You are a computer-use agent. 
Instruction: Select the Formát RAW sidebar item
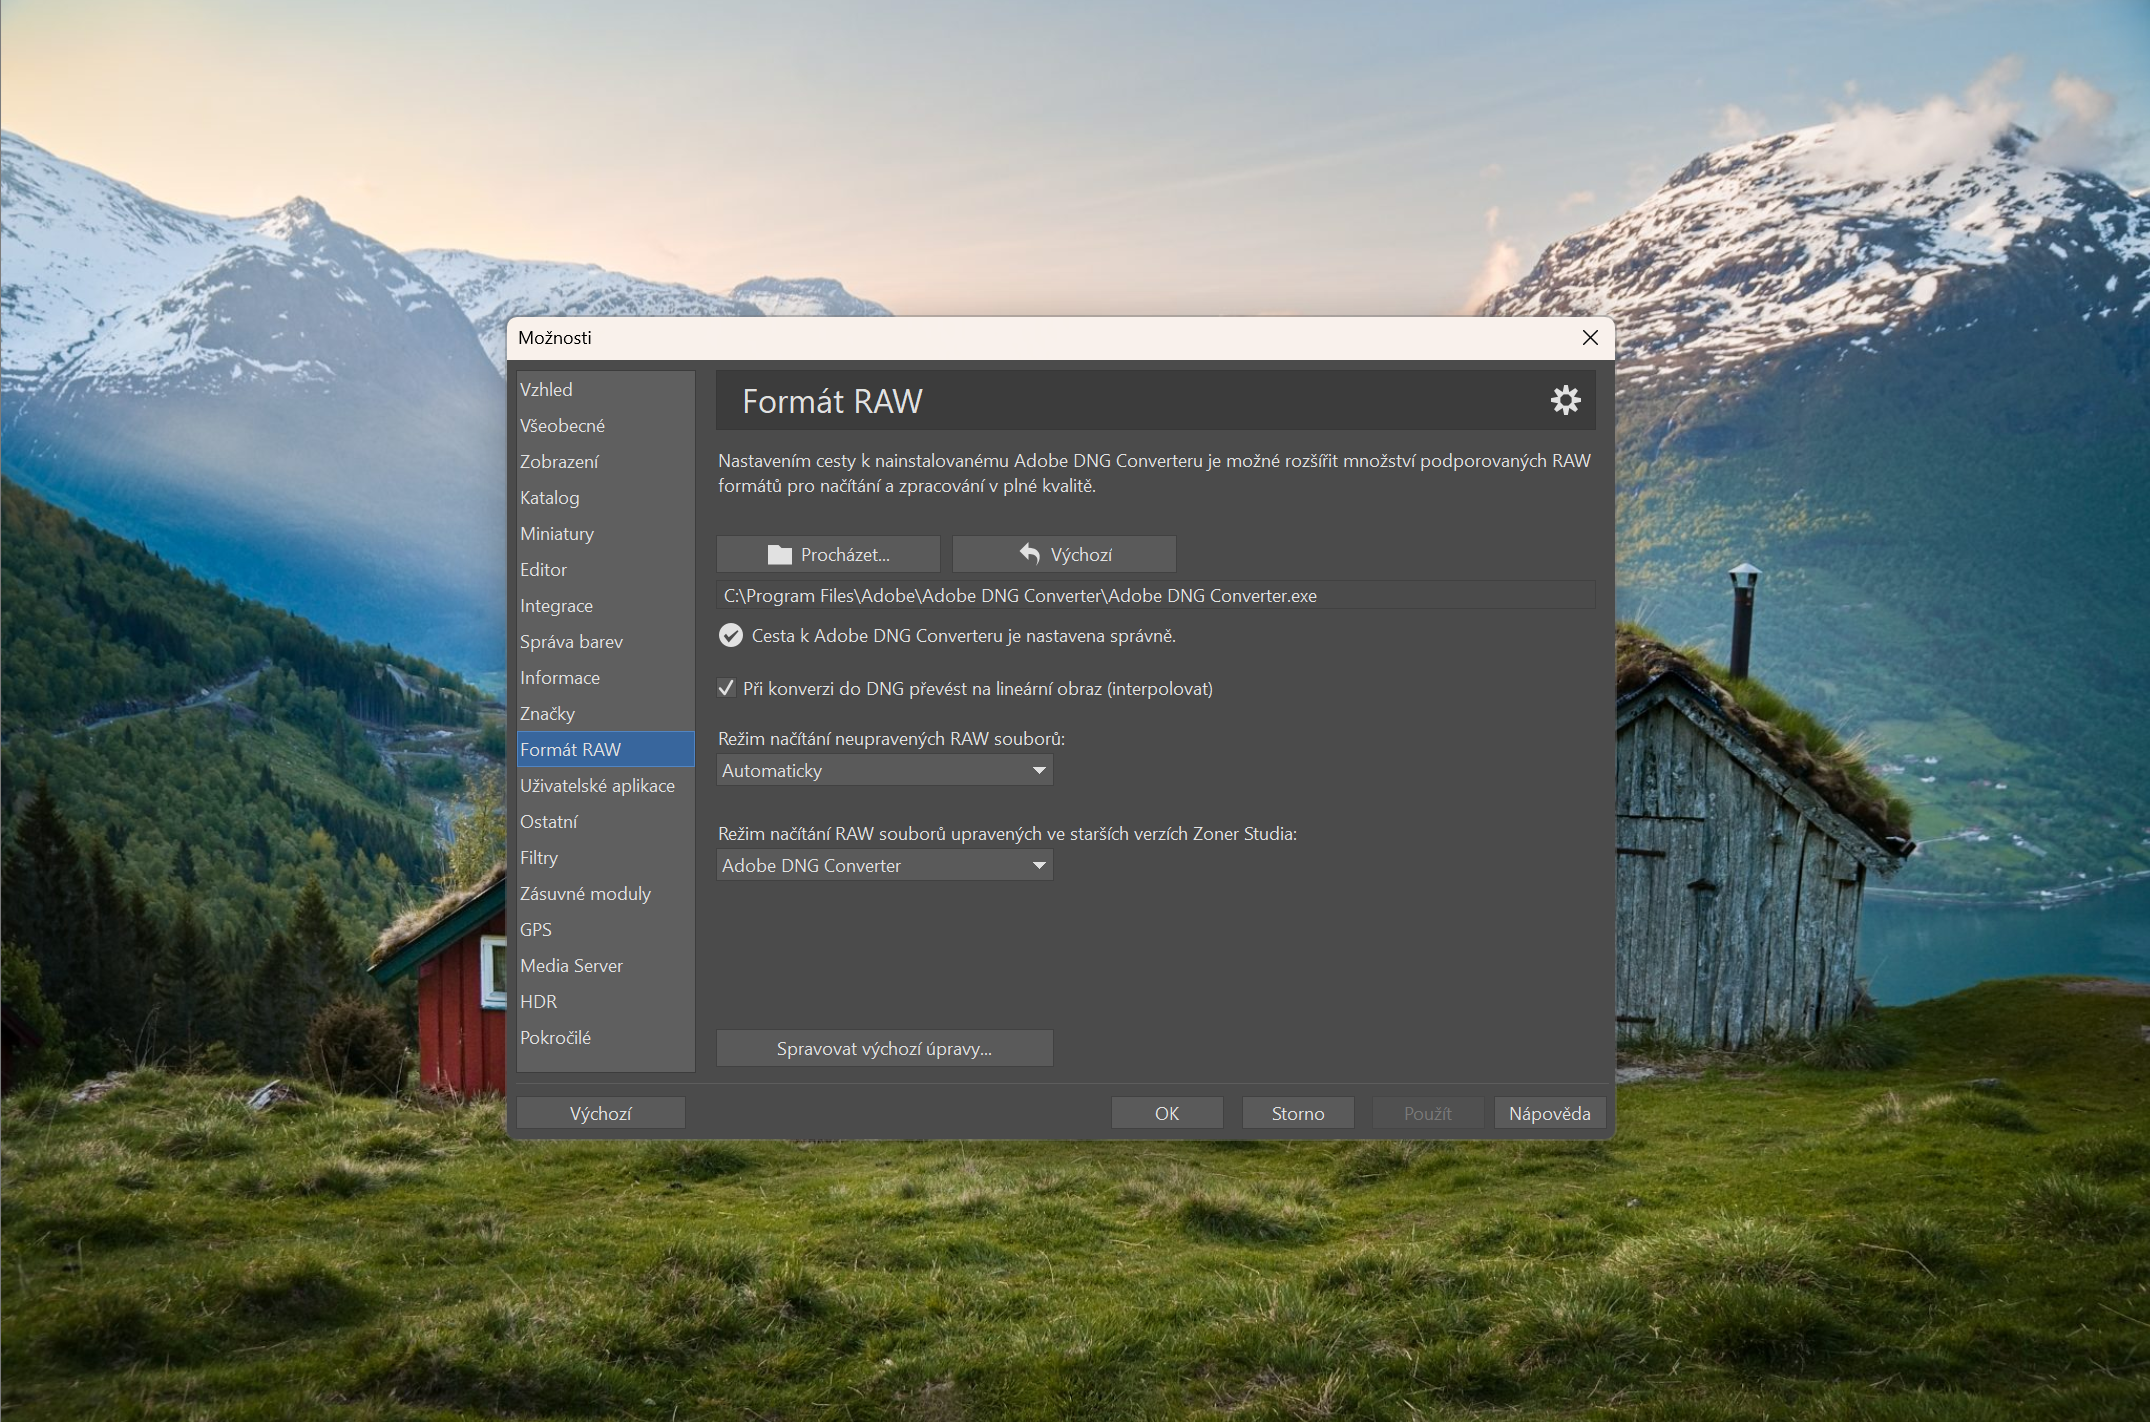pyautogui.click(x=605, y=749)
